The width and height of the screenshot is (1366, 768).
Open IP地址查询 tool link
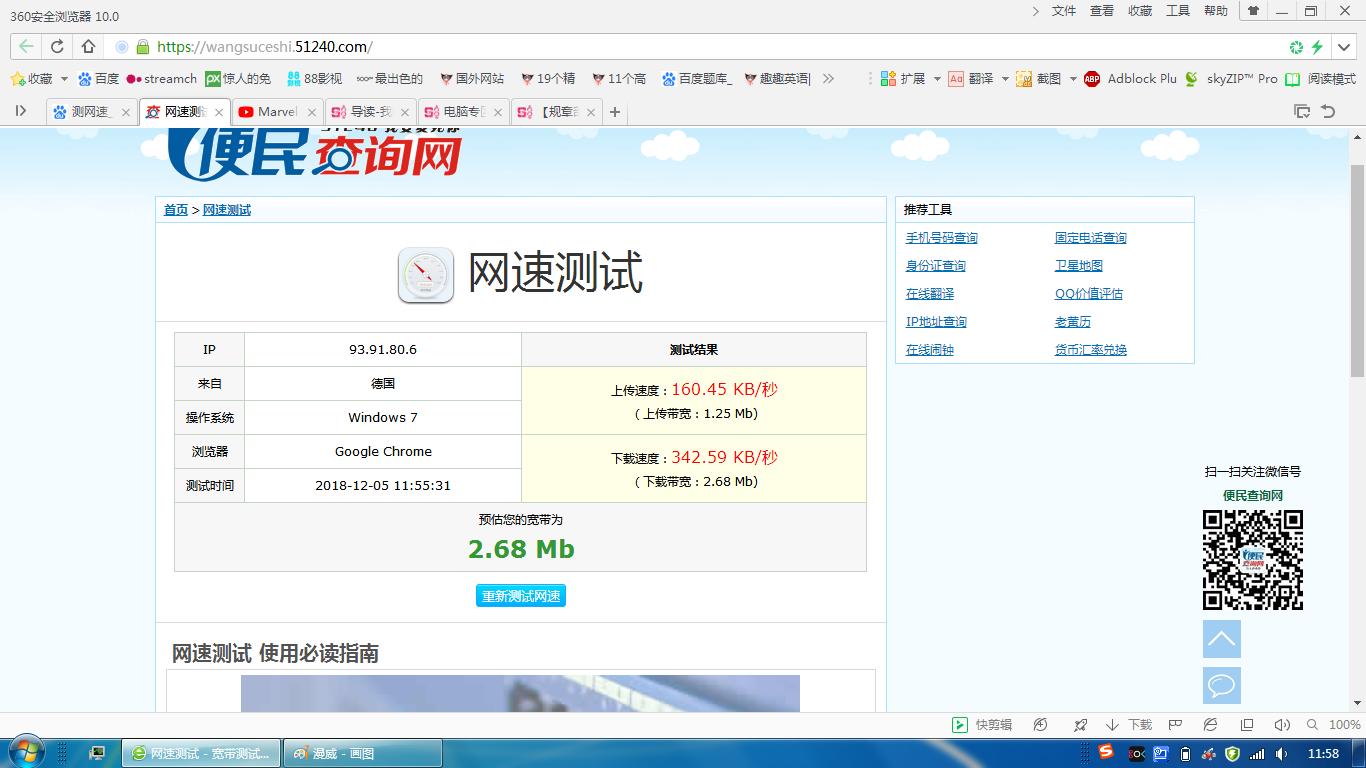click(x=936, y=322)
